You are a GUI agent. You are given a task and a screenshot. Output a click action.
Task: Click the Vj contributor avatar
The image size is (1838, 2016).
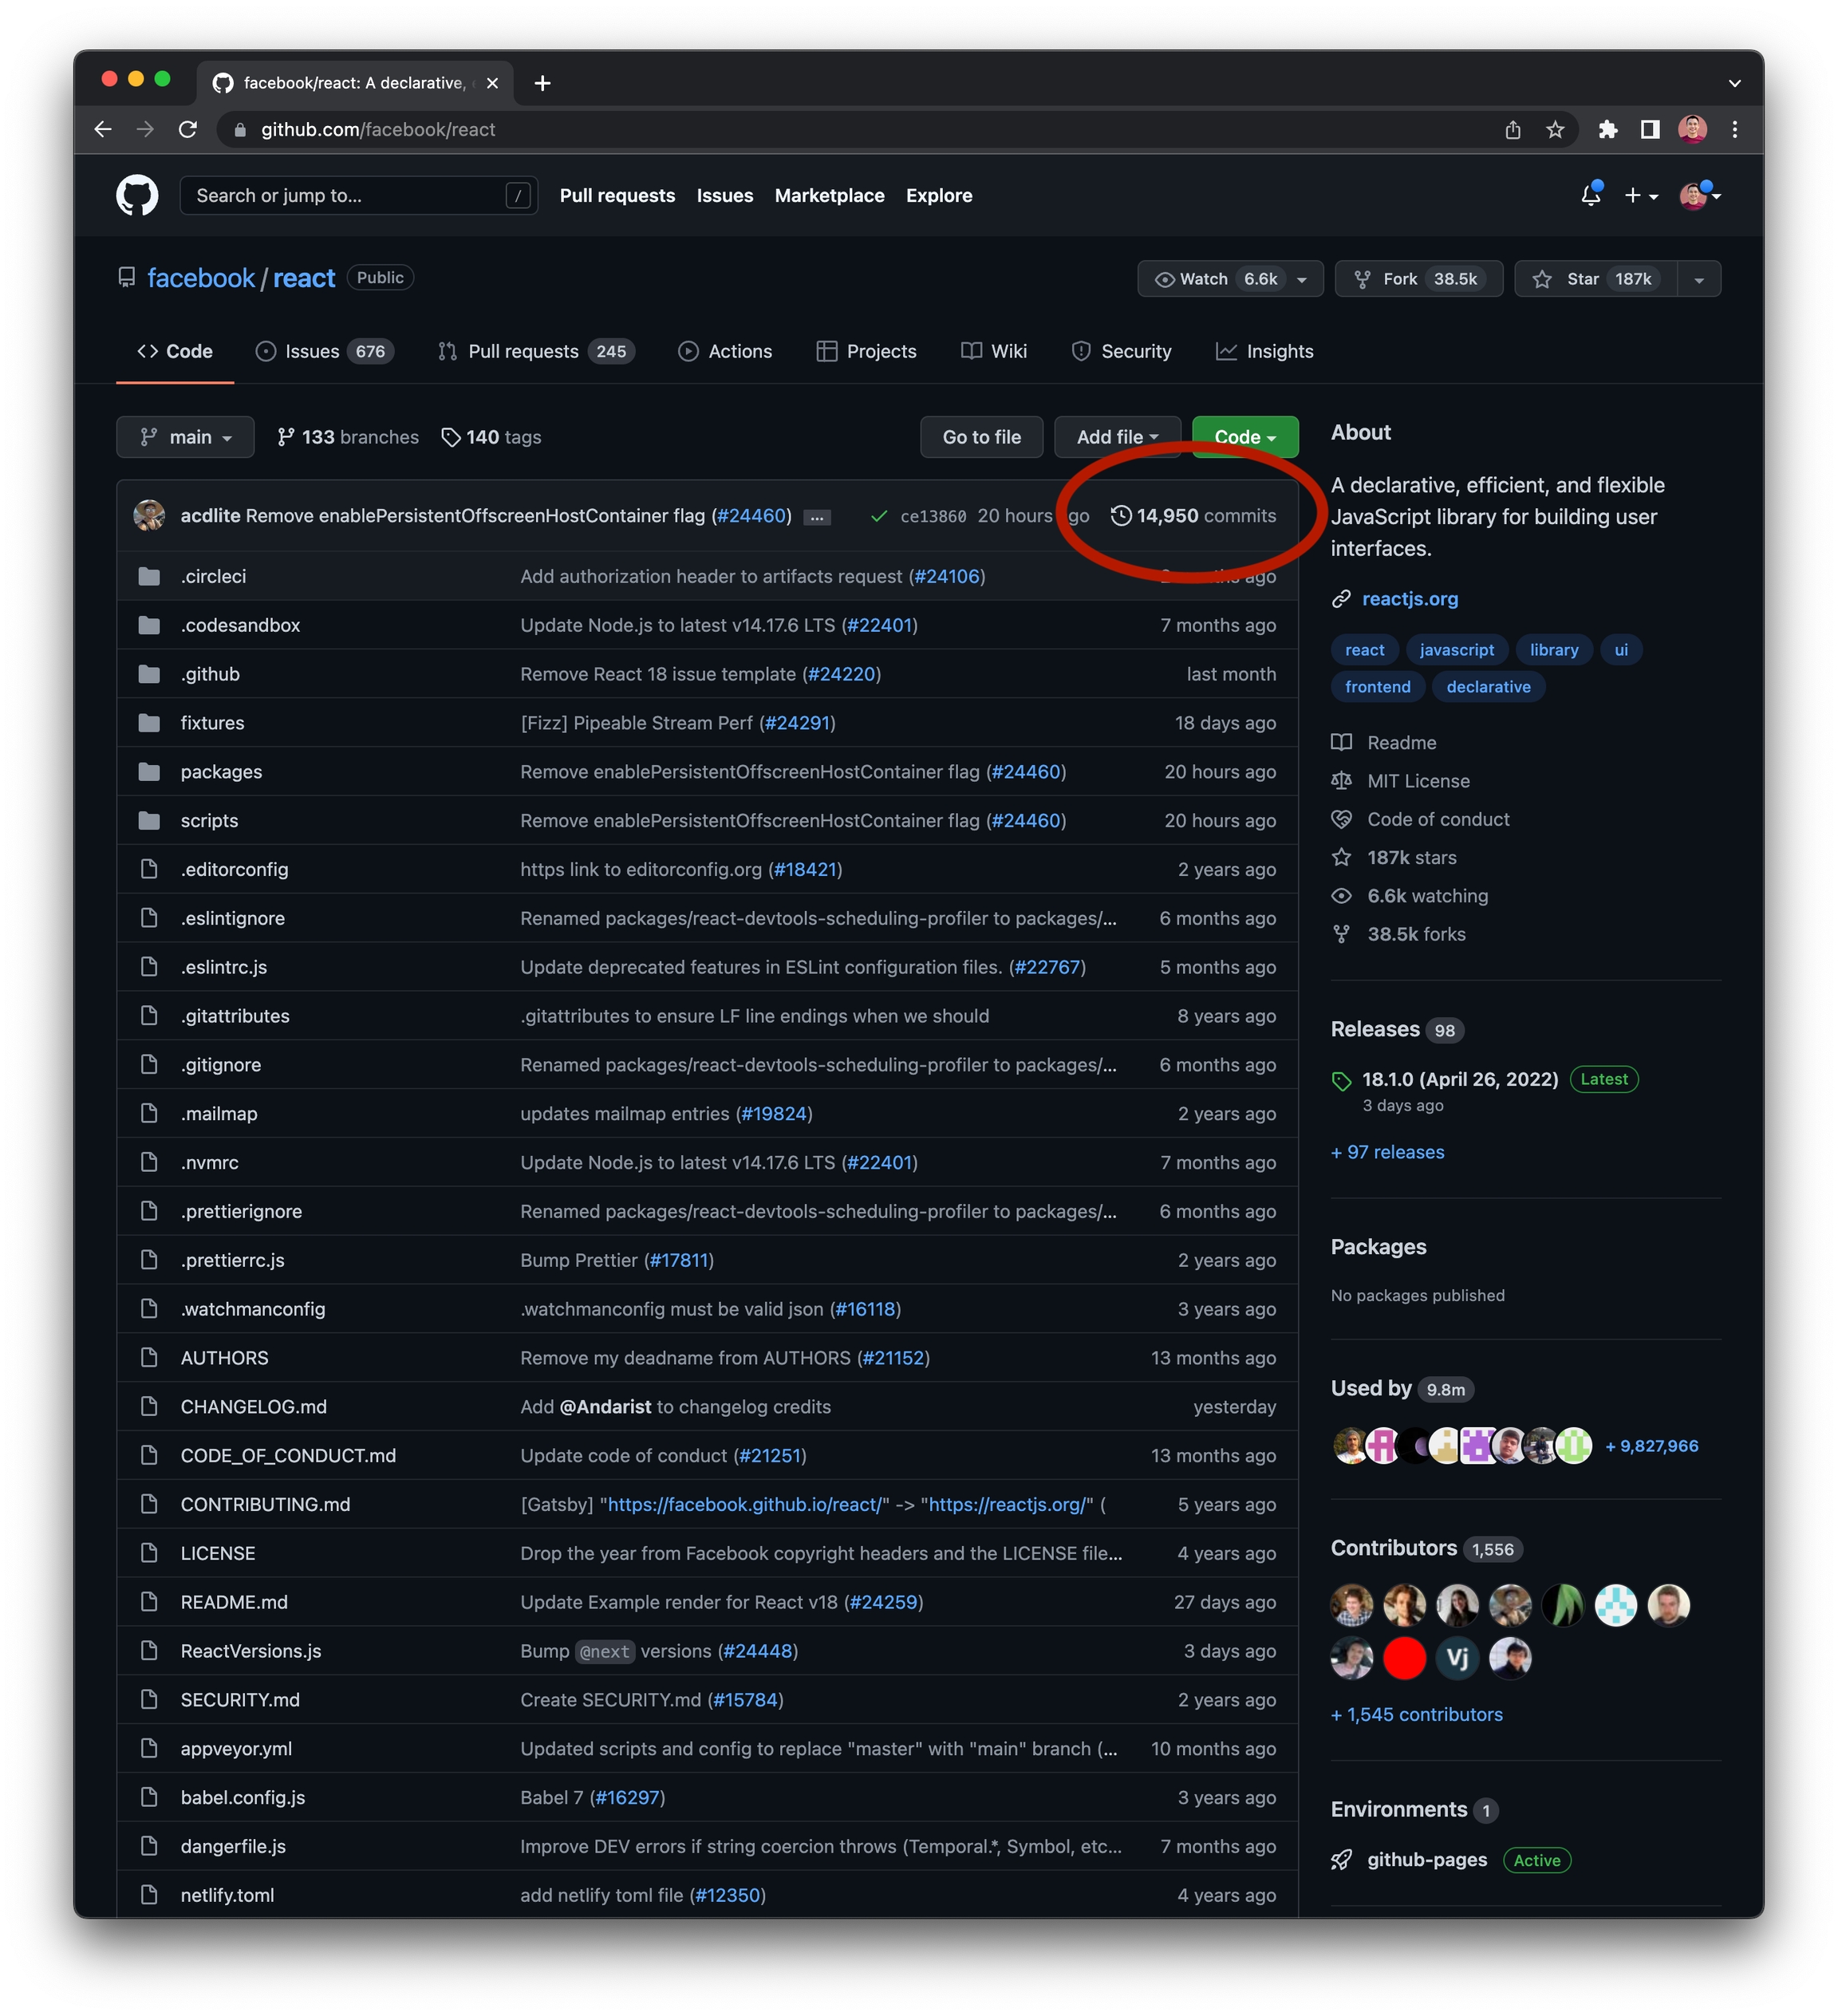pyautogui.click(x=1457, y=1658)
